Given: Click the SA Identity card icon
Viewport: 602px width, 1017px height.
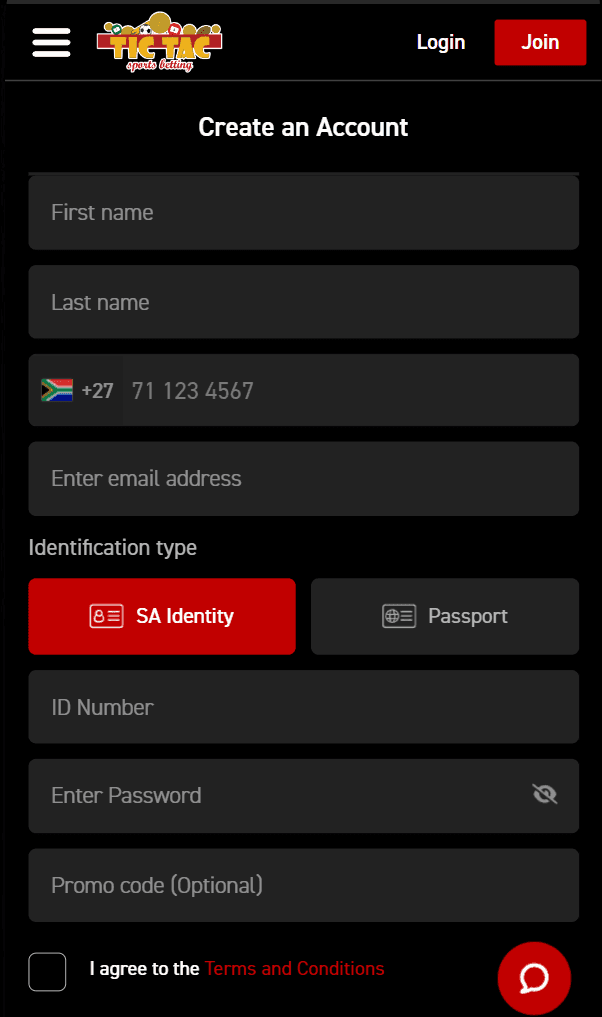Looking at the screenshot, I should (106, 616).
